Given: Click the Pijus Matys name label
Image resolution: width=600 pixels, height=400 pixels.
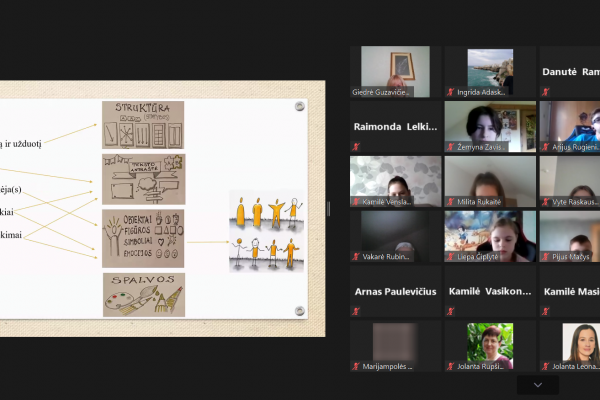Looking at the screenshot, I should [x=571, y=256].
